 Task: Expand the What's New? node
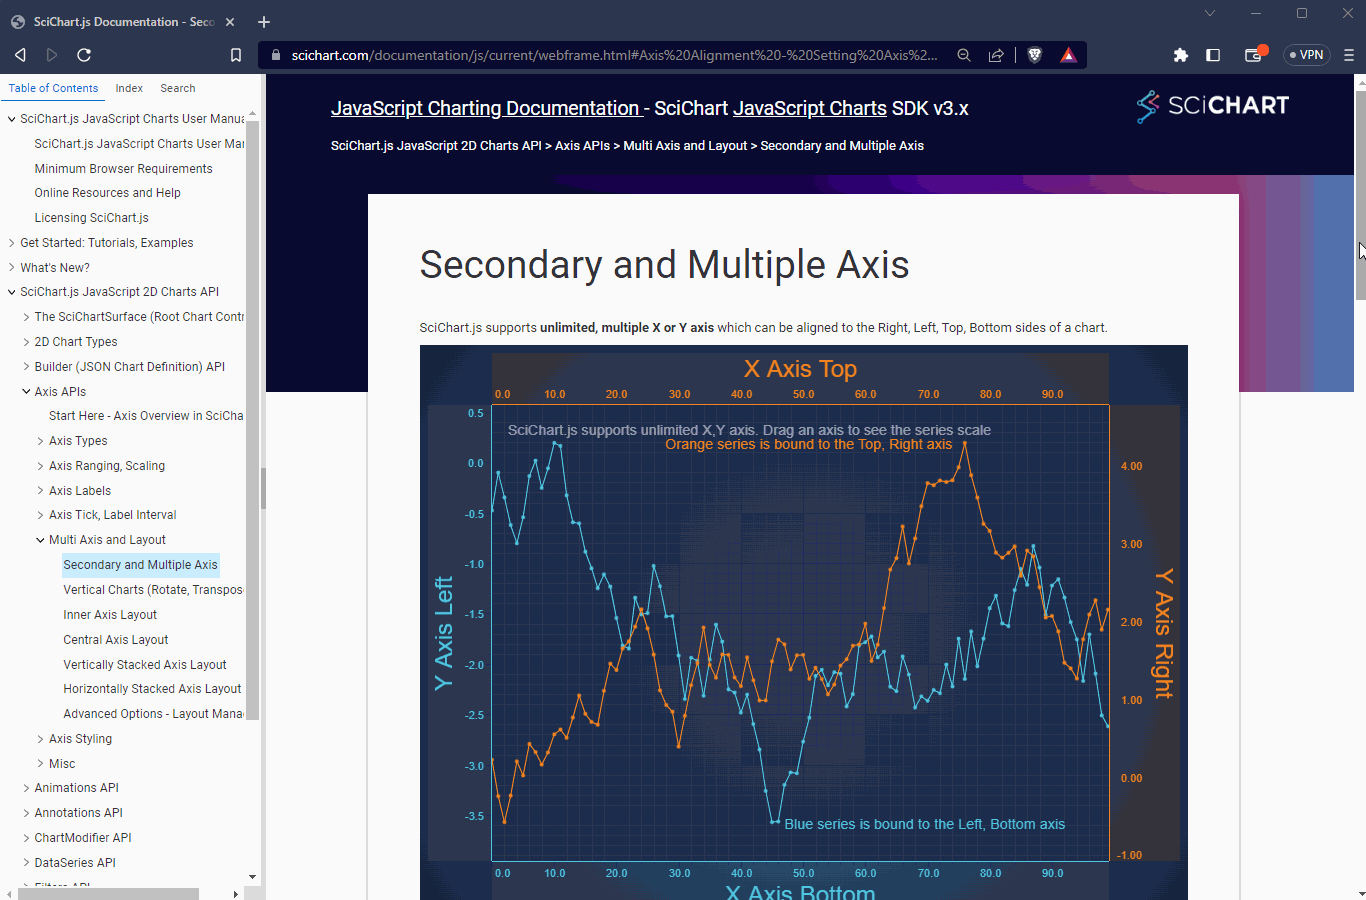(x=12, y=268)
